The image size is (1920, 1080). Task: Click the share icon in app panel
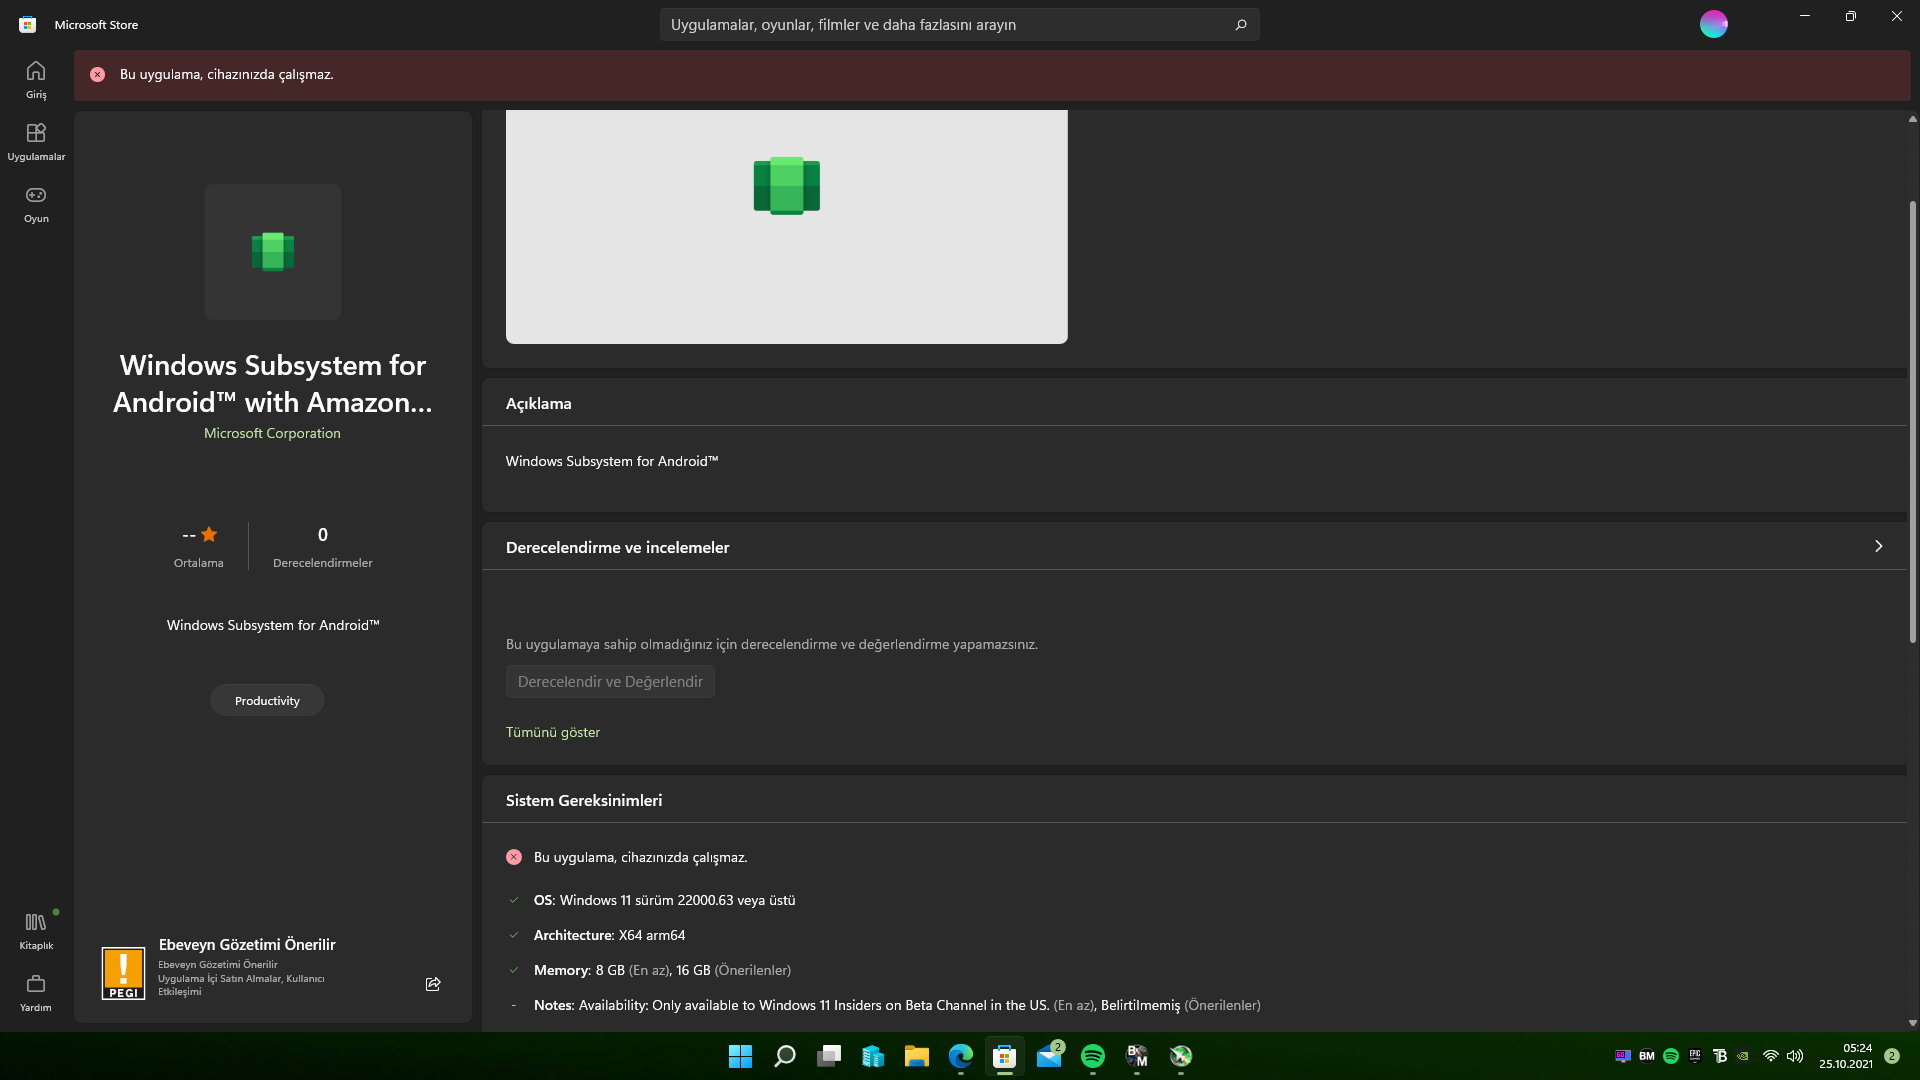[x=433, y=984]
